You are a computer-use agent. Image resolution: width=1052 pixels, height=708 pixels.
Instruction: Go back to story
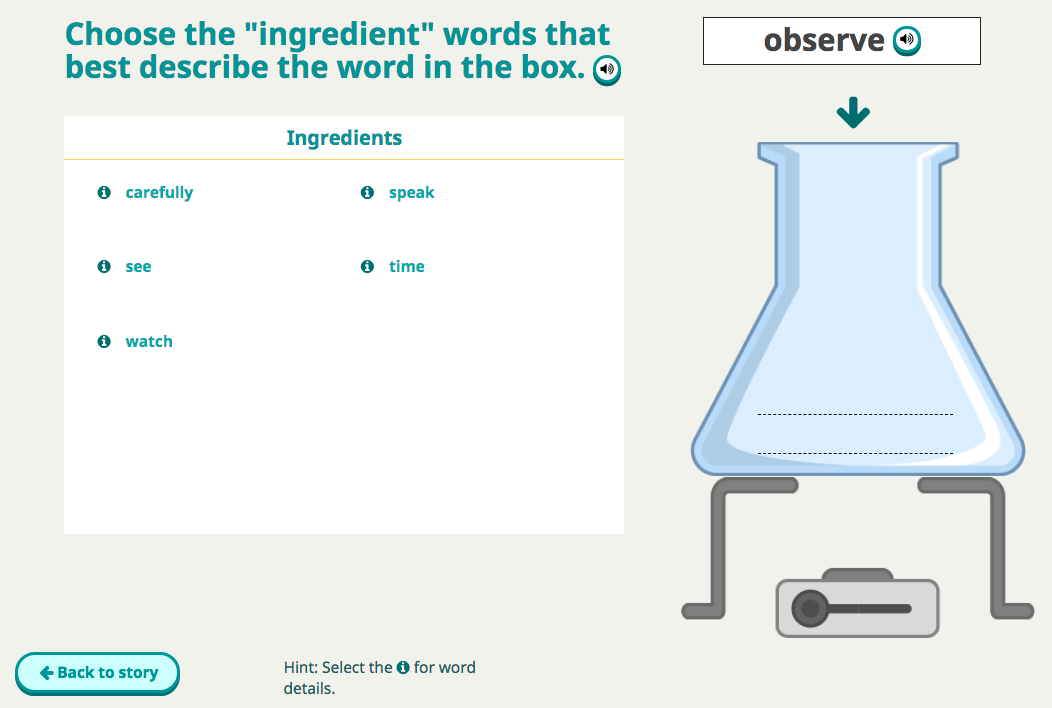point(98,673)
